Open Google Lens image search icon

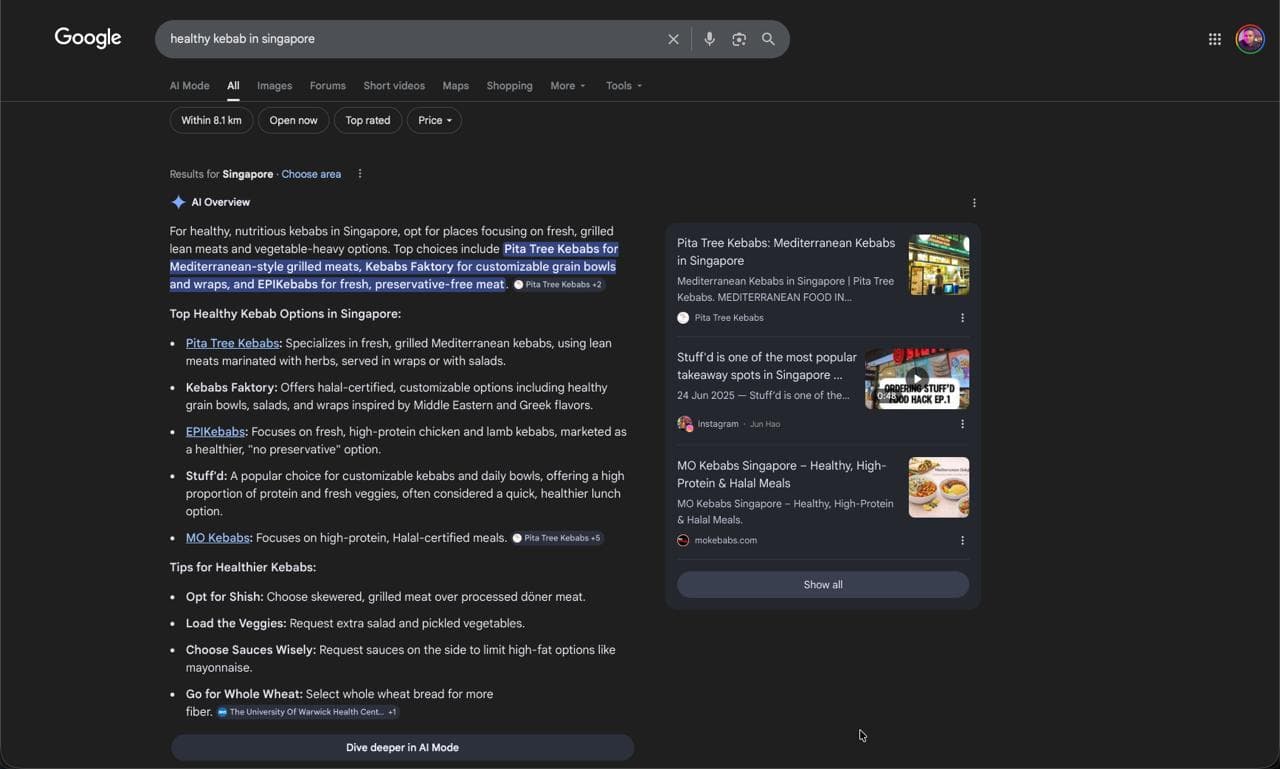pyautogui.click(x=739, y=39)
